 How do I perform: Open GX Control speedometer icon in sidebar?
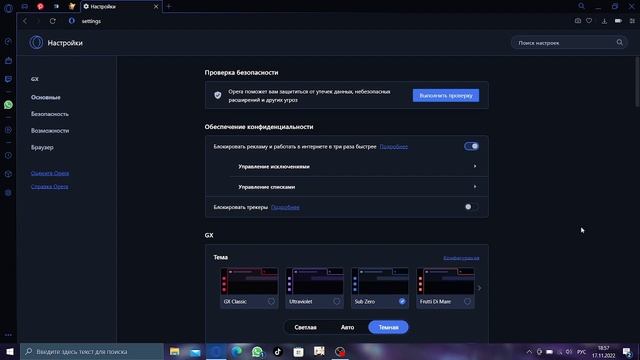click(x=8, y=41)
